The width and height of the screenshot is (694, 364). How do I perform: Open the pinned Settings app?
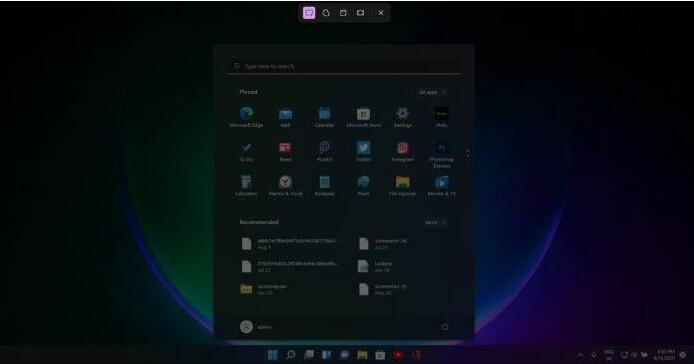(x=402, y=117)
